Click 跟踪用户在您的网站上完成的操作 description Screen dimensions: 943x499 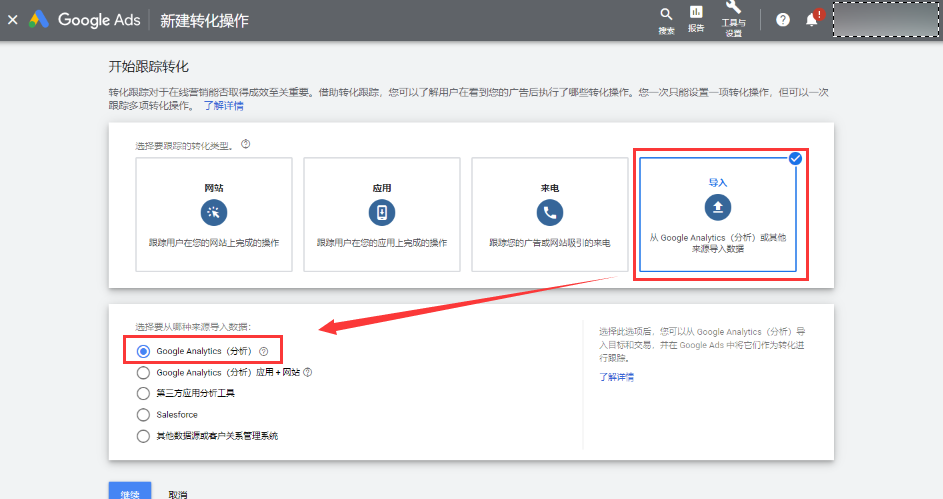pyautogui.click(x=213, y=243)
